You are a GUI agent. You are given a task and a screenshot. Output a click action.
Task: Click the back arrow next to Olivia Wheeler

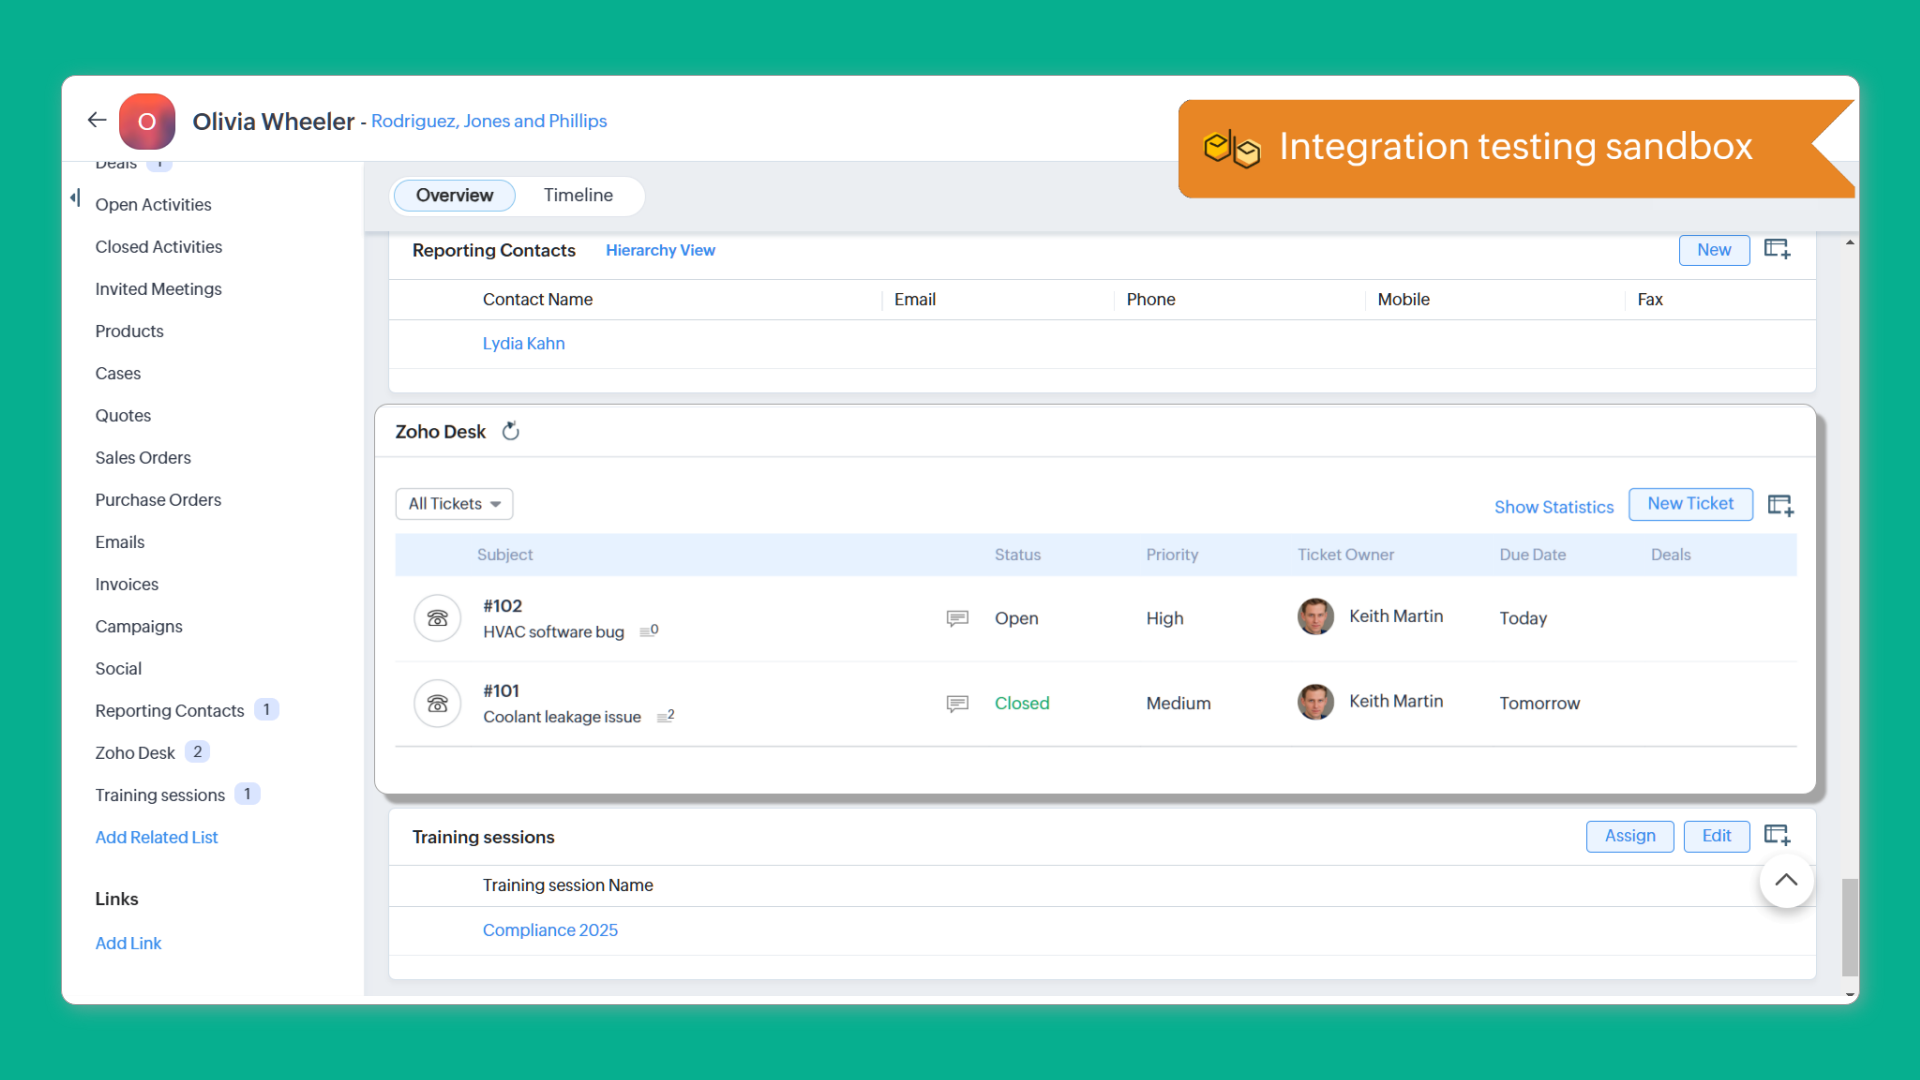tap(97, 120)
